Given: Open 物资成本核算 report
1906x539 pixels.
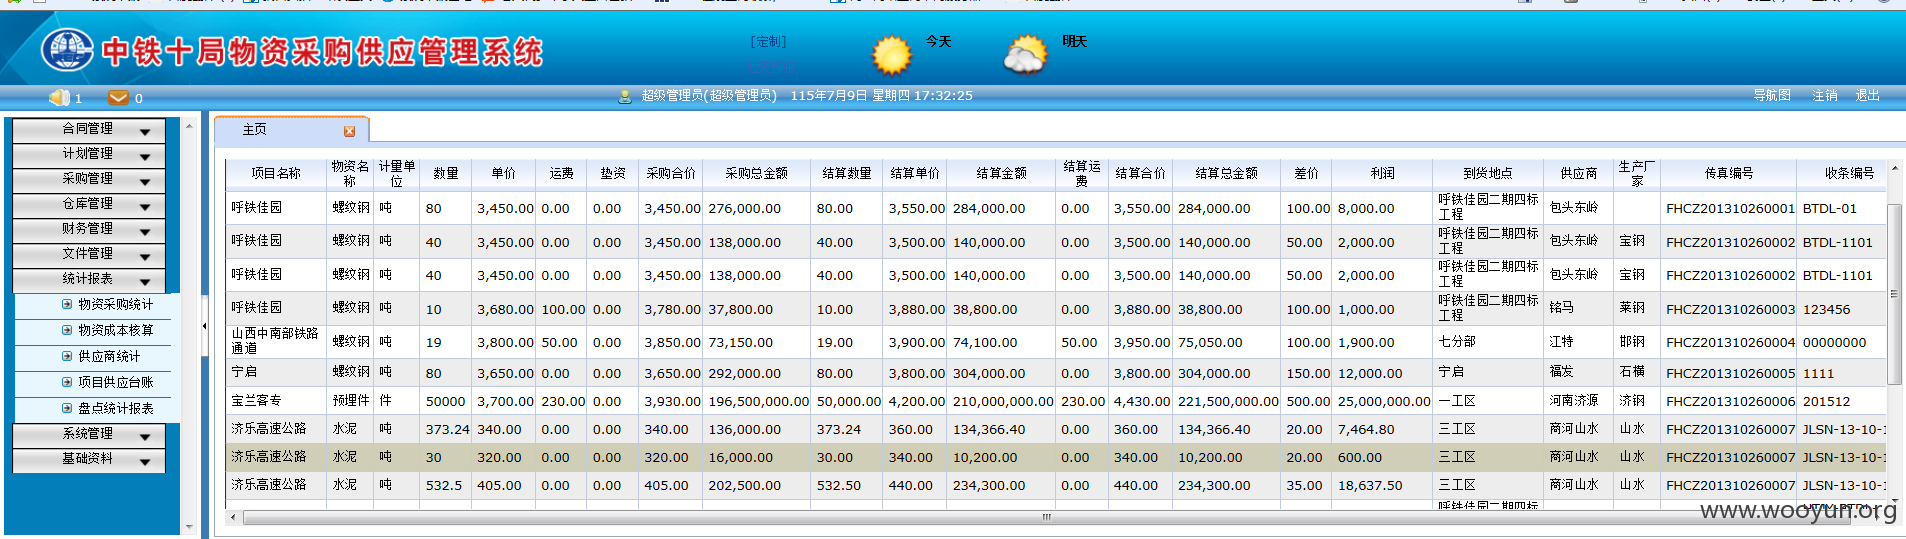Looking at the screenshot, I should [115, 330].
